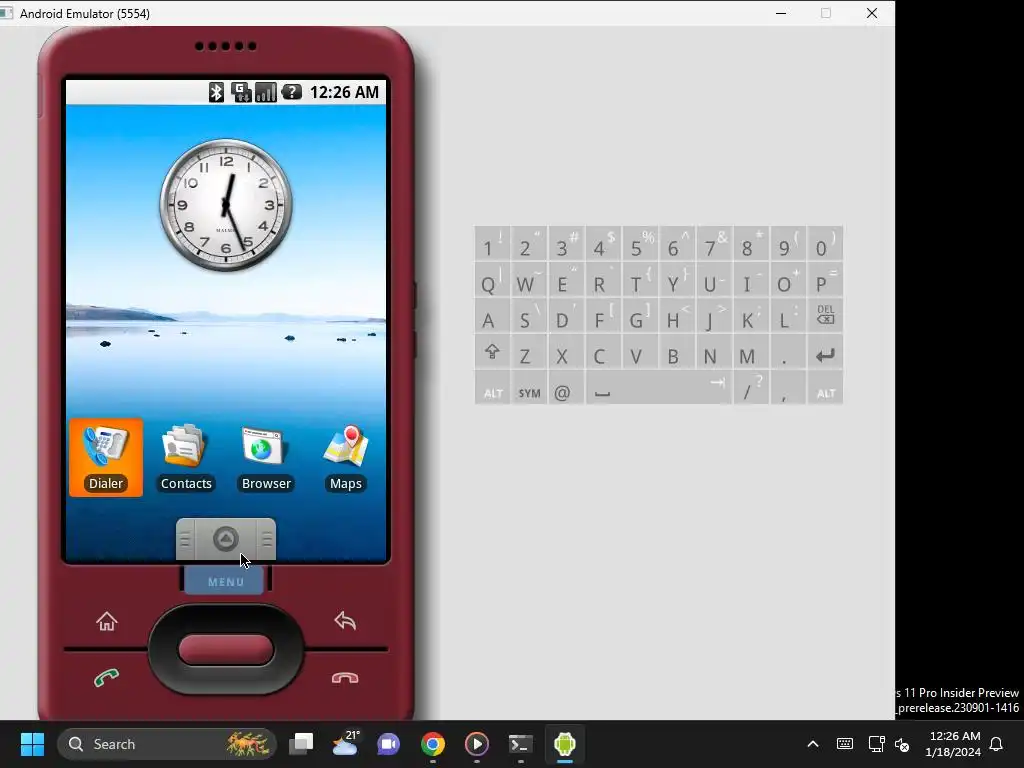The width and height of the screenshot is (1024, 768).
Task: Click the period key on keyboard
Action: (788, 352)
